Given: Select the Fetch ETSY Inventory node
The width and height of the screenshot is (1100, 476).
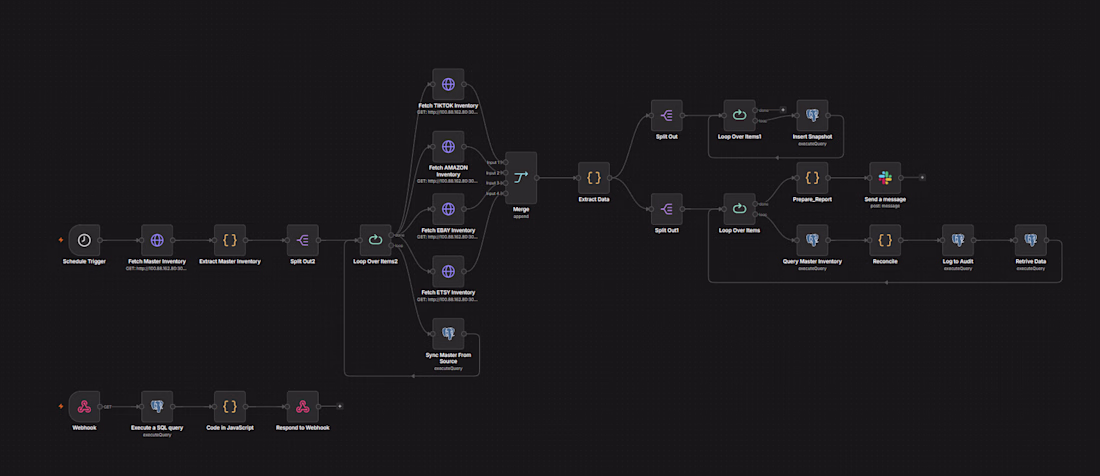Looking at the screenshot, I should (x=448, y=271).
